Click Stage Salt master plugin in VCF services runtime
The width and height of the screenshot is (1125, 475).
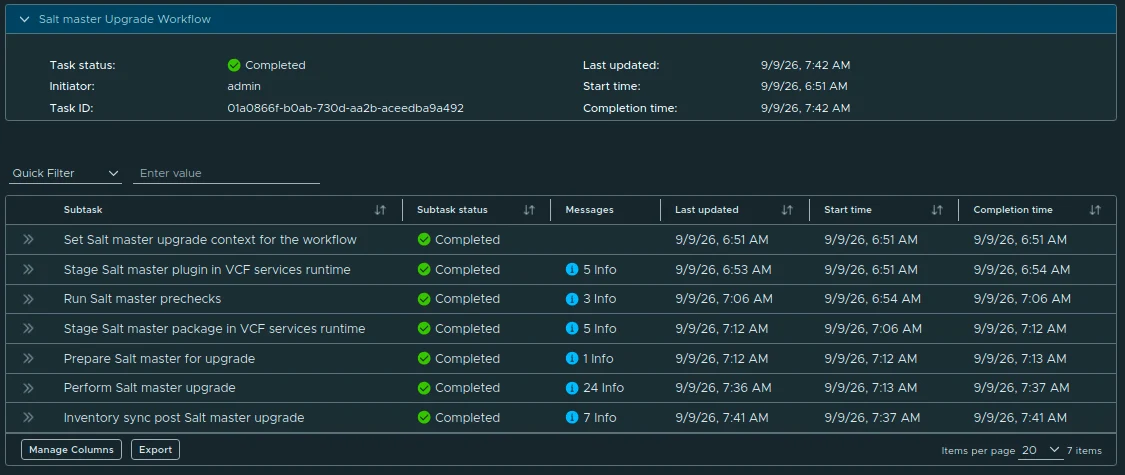pos(207,270)
